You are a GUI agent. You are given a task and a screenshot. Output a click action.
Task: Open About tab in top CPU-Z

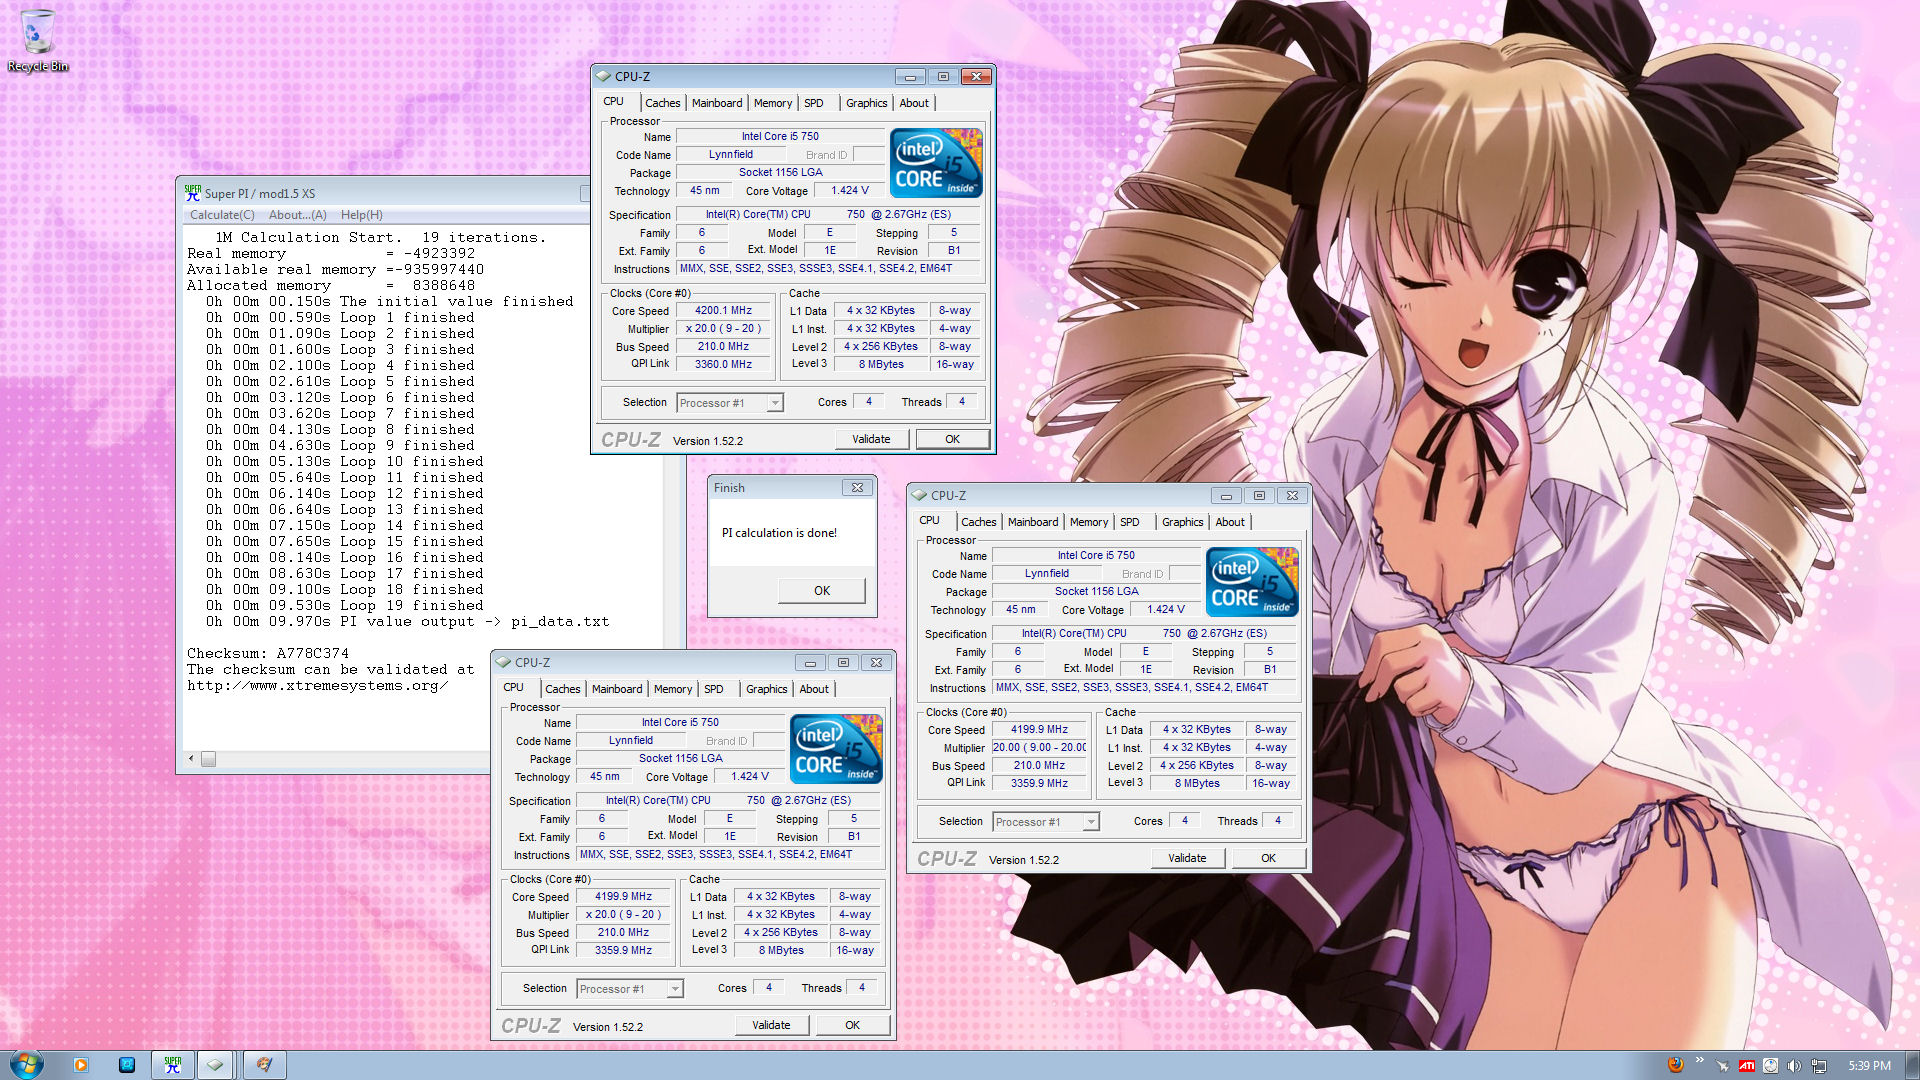pos(914,103)
